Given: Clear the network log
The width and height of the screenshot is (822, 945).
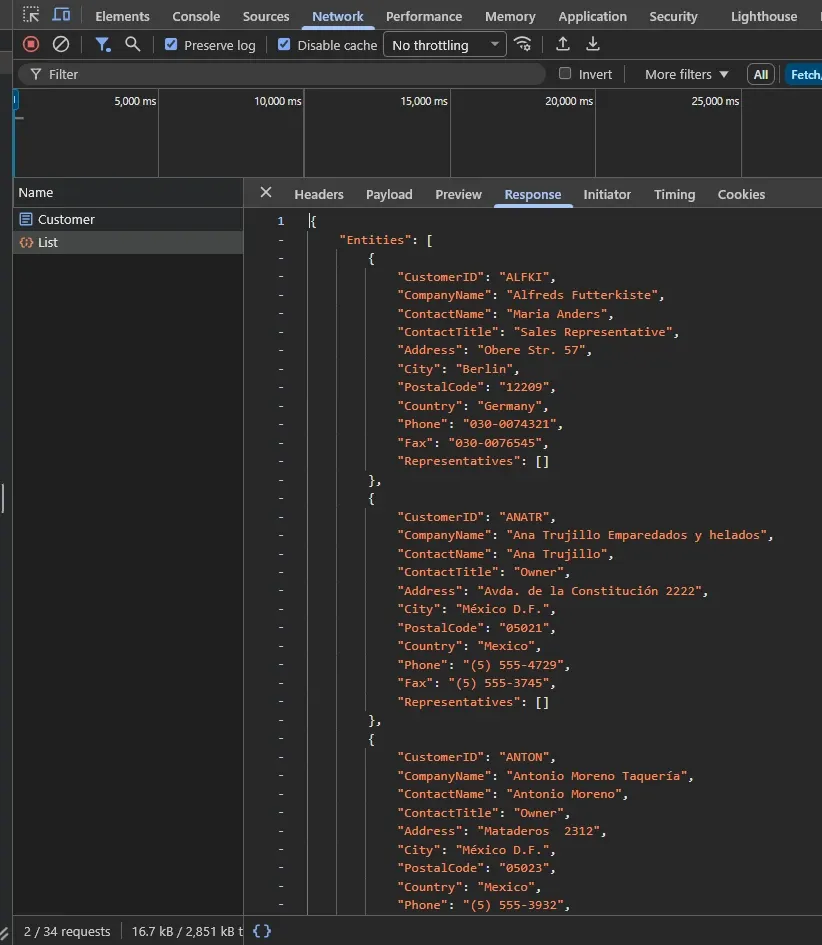Looking at the screenshot, I should pyautogui.click(x=61, y=44).
